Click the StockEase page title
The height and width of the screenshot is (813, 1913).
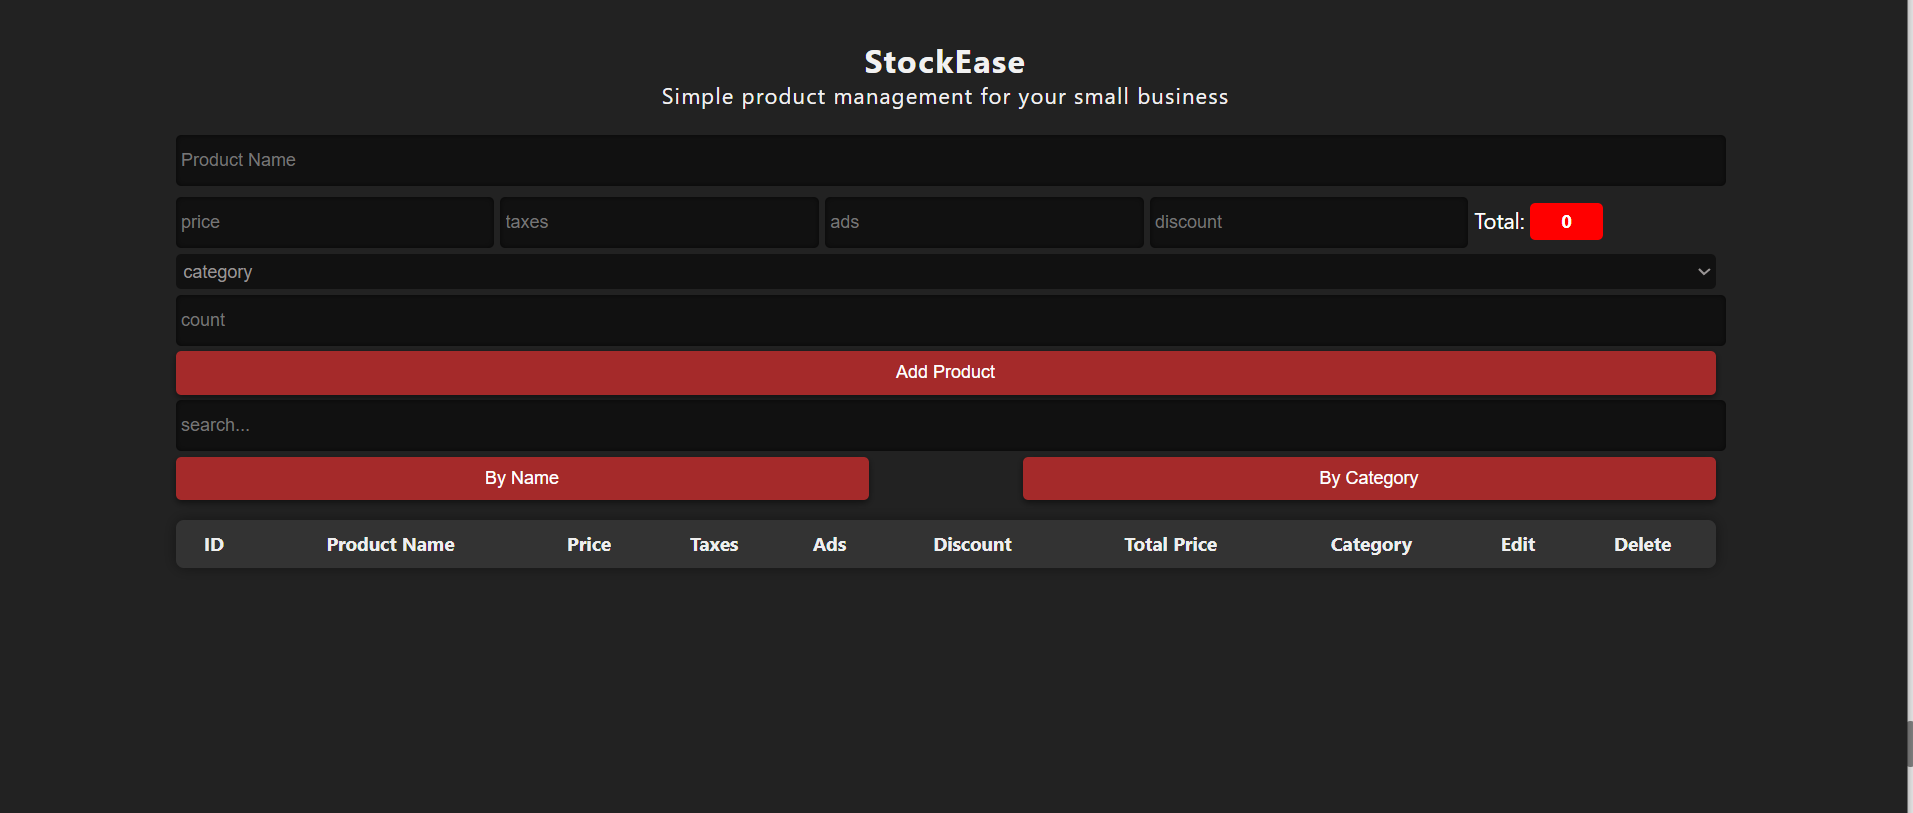944,61
